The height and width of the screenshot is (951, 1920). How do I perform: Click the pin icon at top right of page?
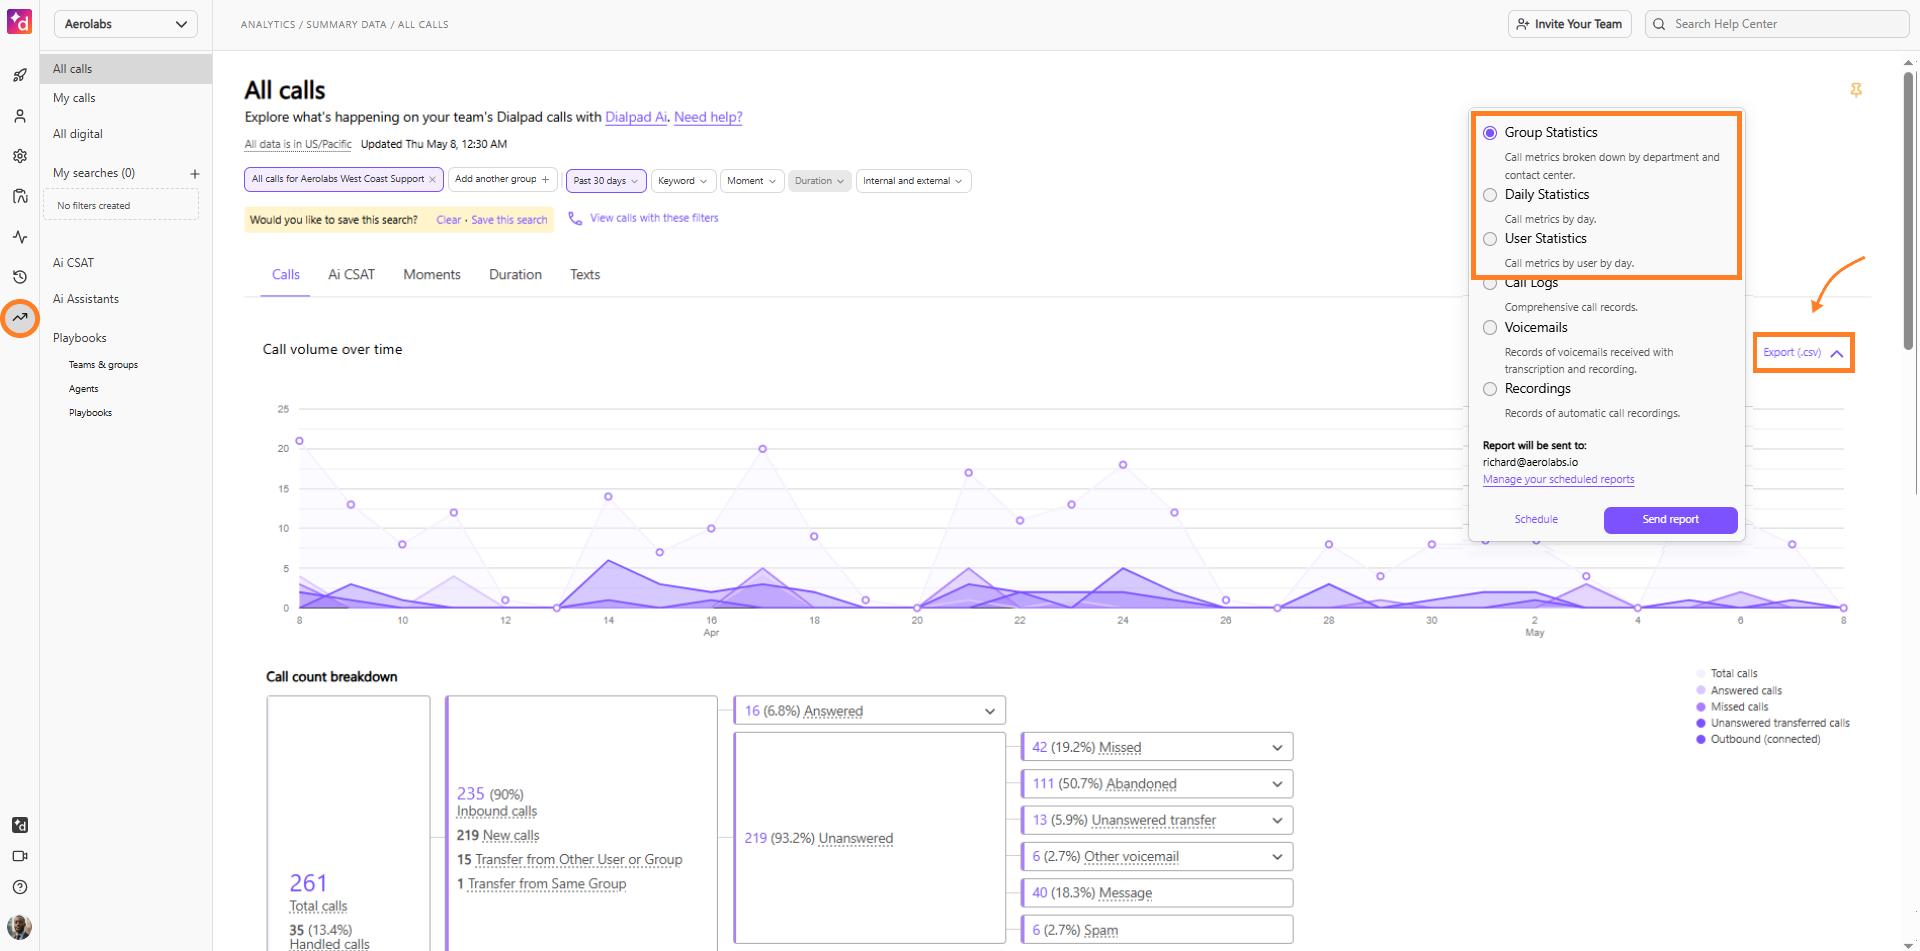[1856, 90]
